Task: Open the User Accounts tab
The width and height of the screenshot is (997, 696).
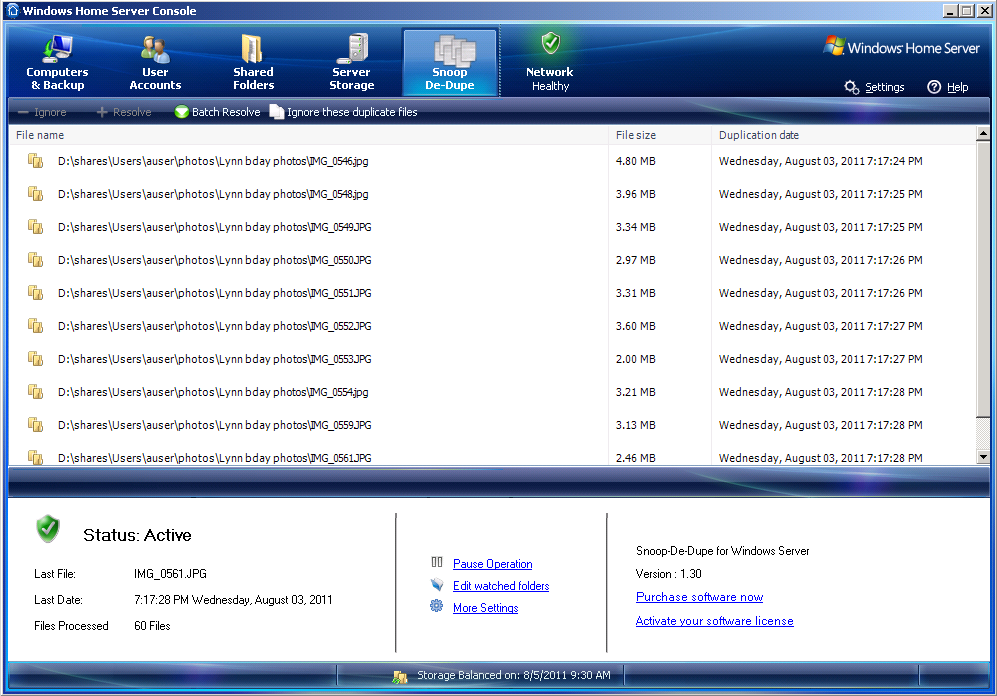Action: tap(155, 63)
